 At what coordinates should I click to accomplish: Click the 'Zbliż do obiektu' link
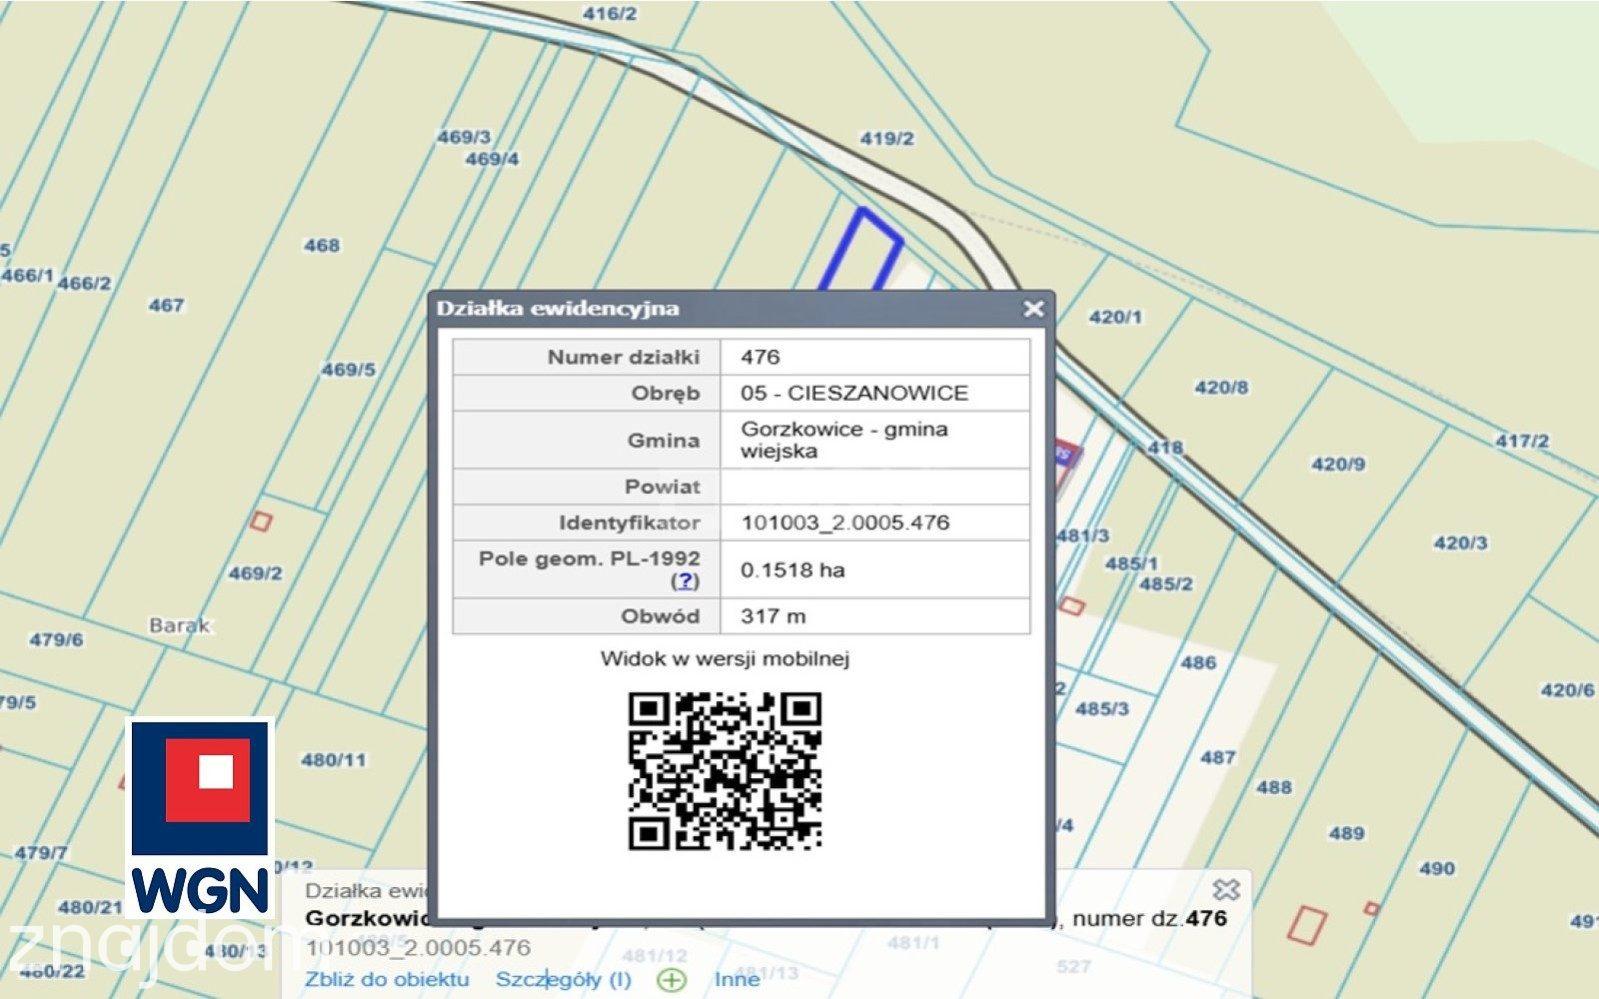[x=387, y=979]
